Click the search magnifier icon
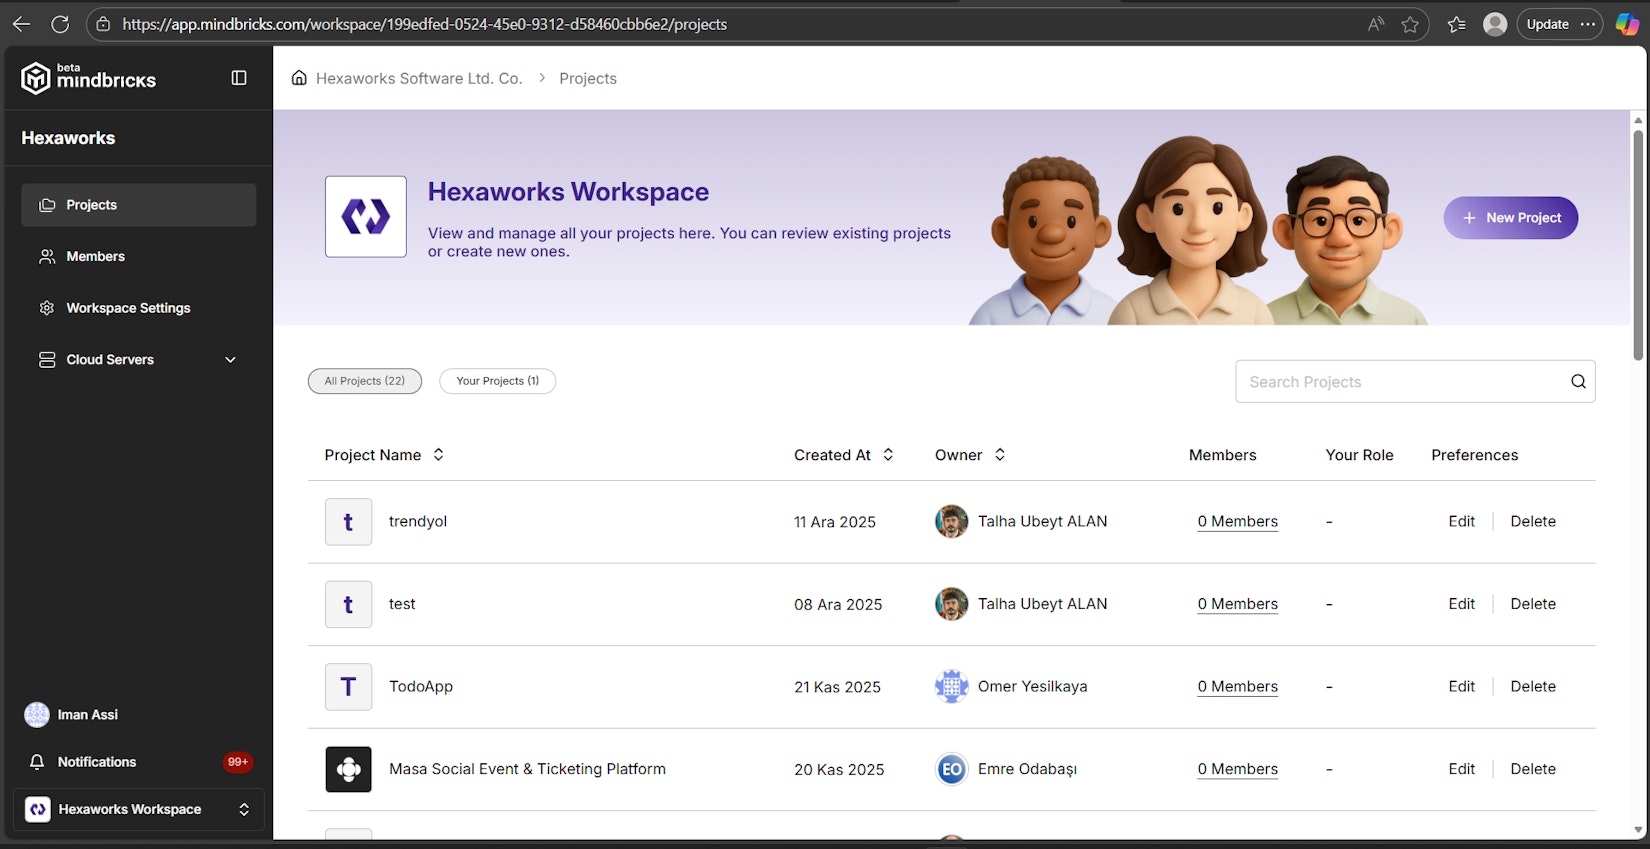 (x=1578, y=381)
